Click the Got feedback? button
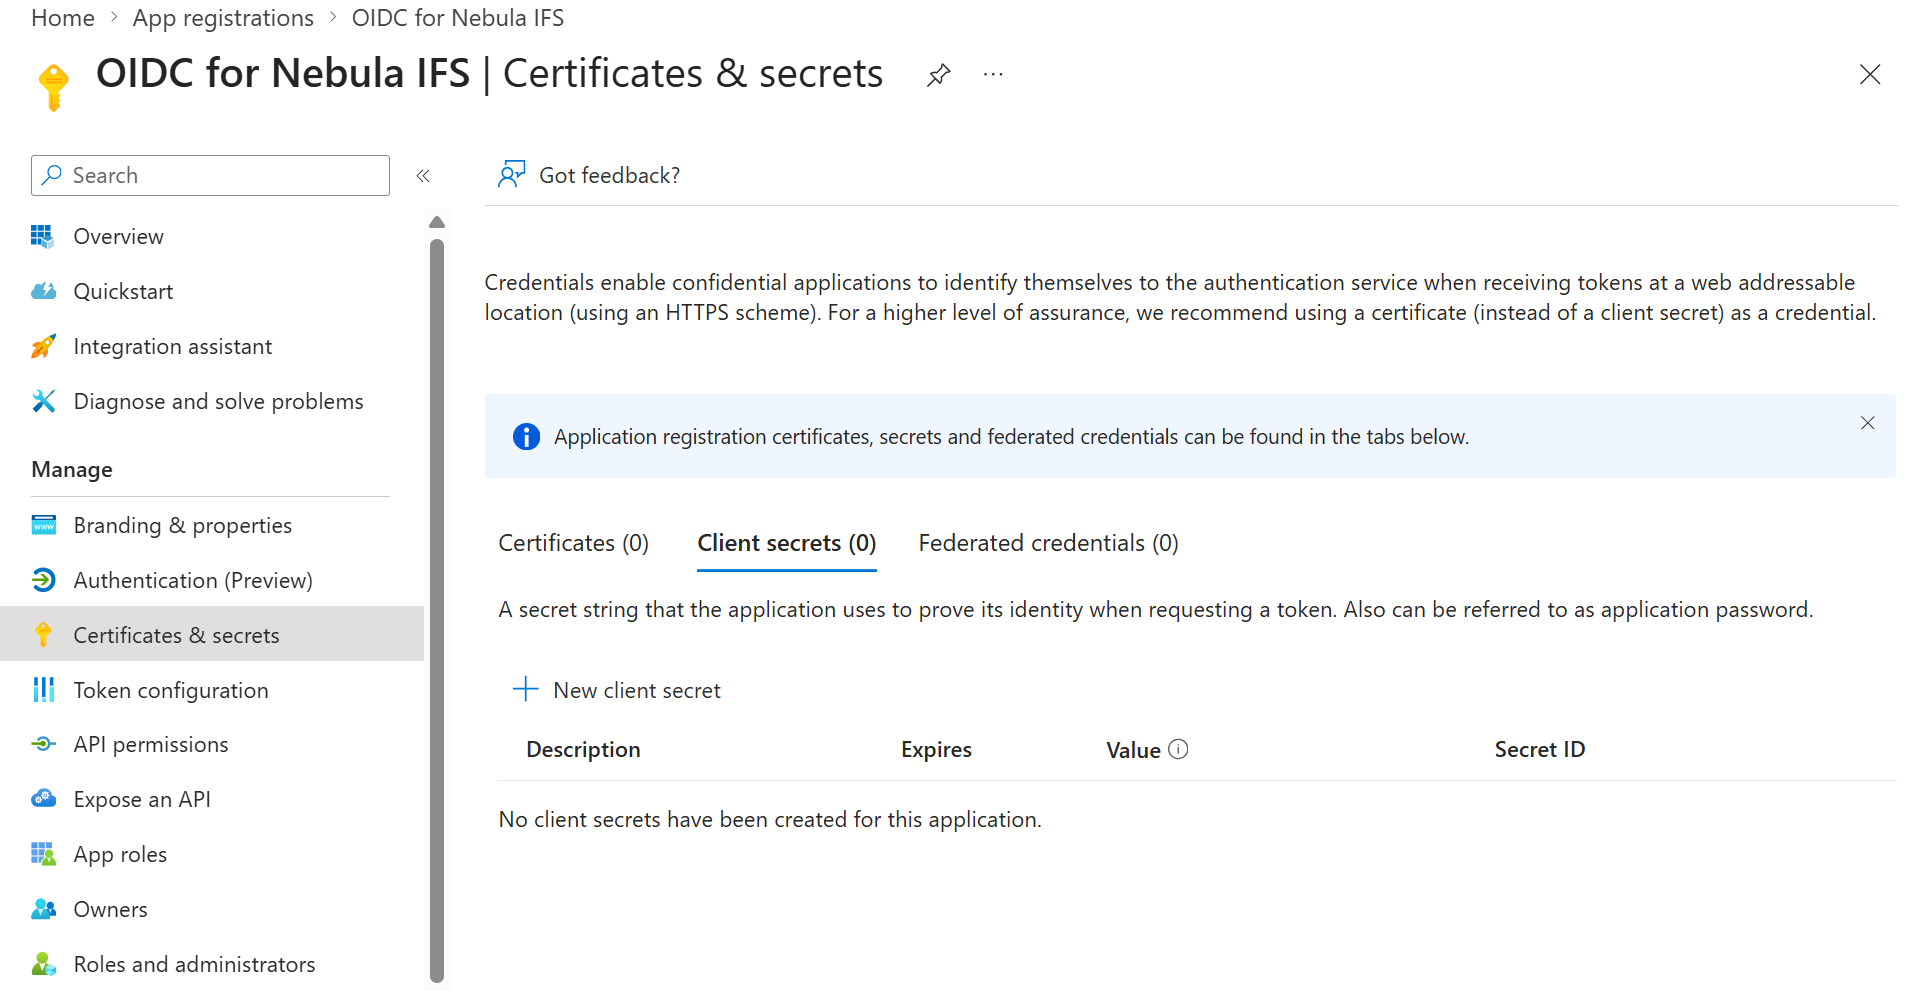The image size is (1916, 991). coord(589,176)
